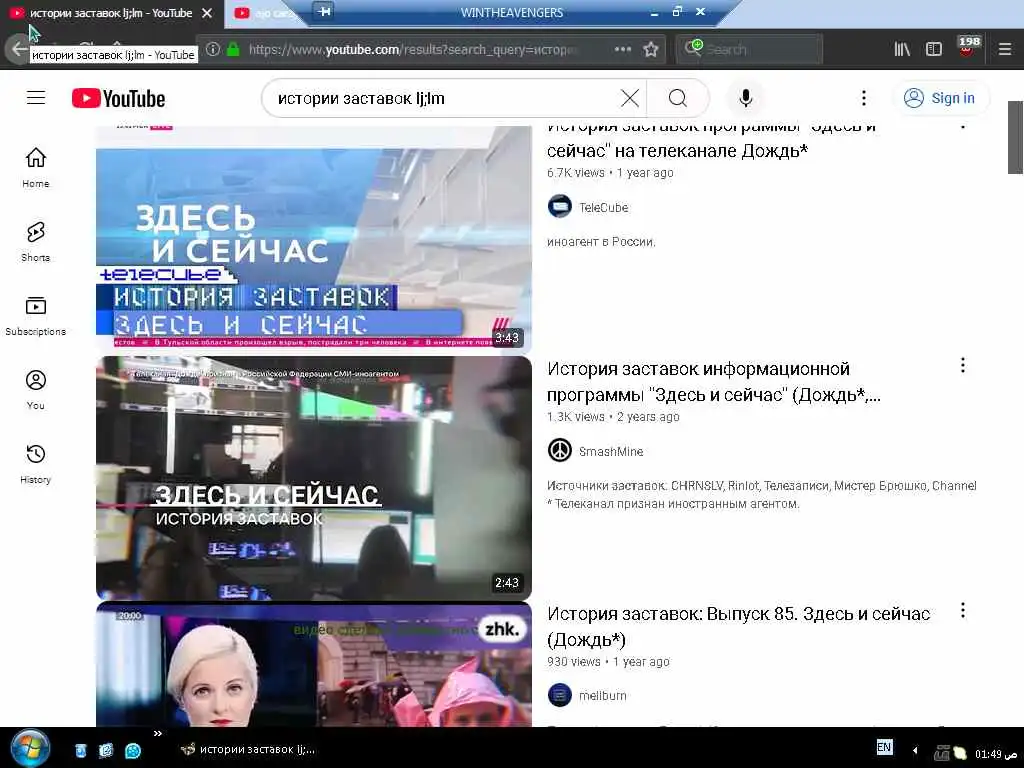1024x768 pixels.
Task: Open the You section in the sidebar
Action: tap(36, 390)
